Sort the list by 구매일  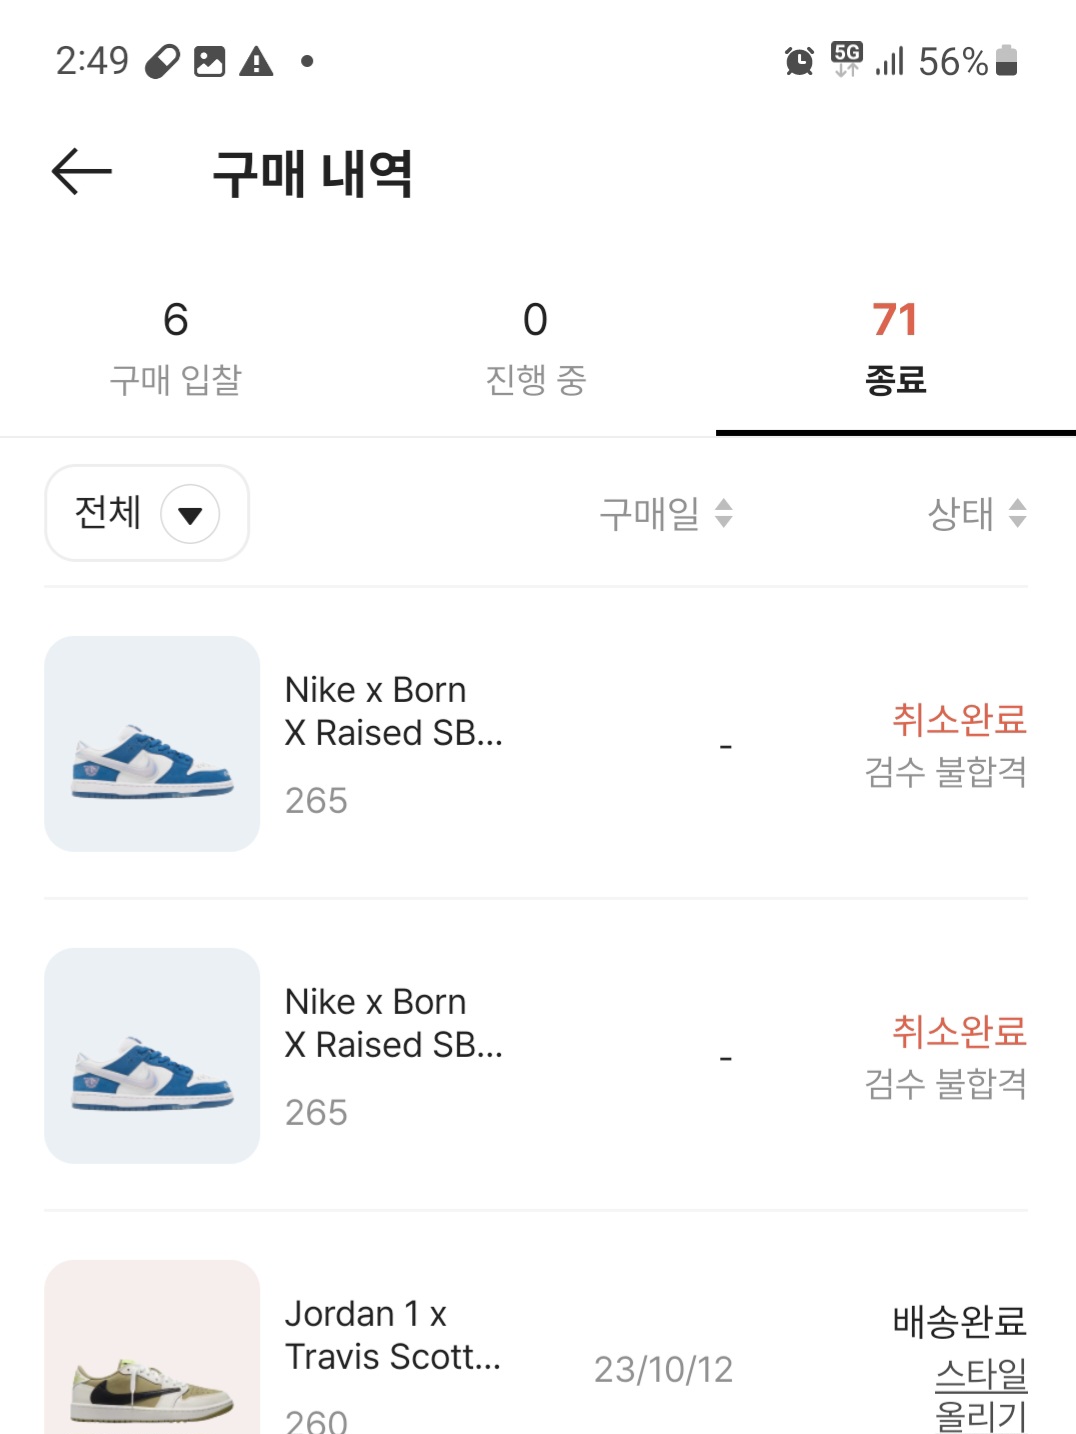pos(666,514)
